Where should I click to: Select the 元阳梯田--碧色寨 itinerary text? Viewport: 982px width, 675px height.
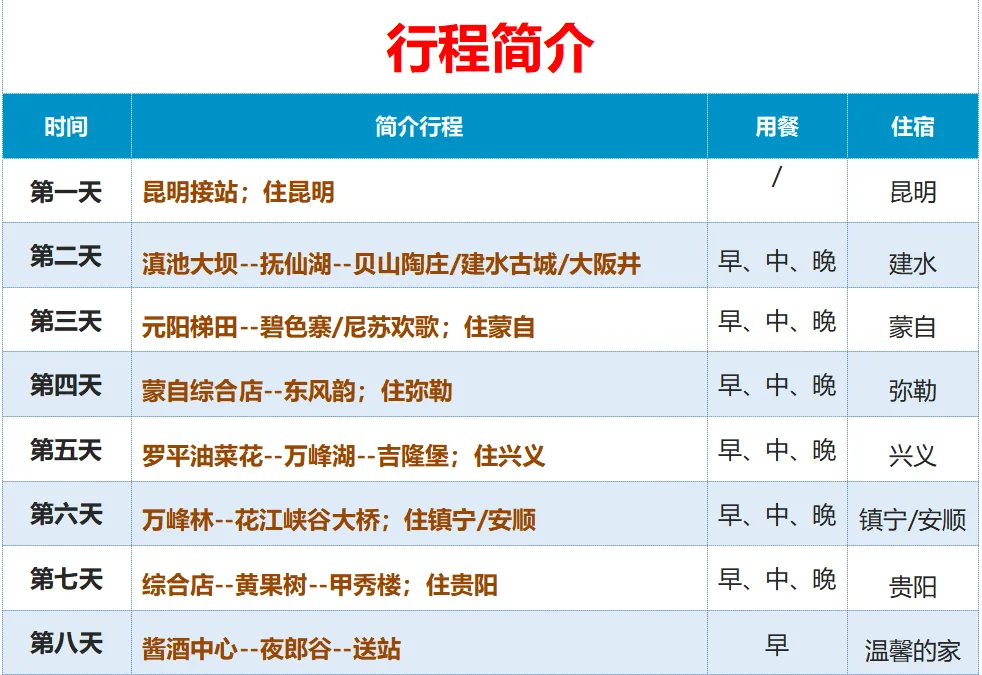(338, 327)
